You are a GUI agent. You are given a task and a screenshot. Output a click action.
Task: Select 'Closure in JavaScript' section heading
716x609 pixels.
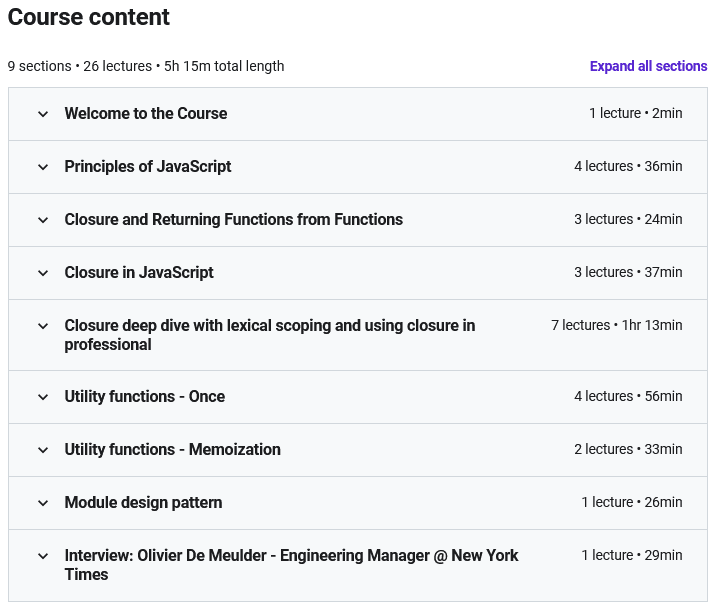[139, 273]
